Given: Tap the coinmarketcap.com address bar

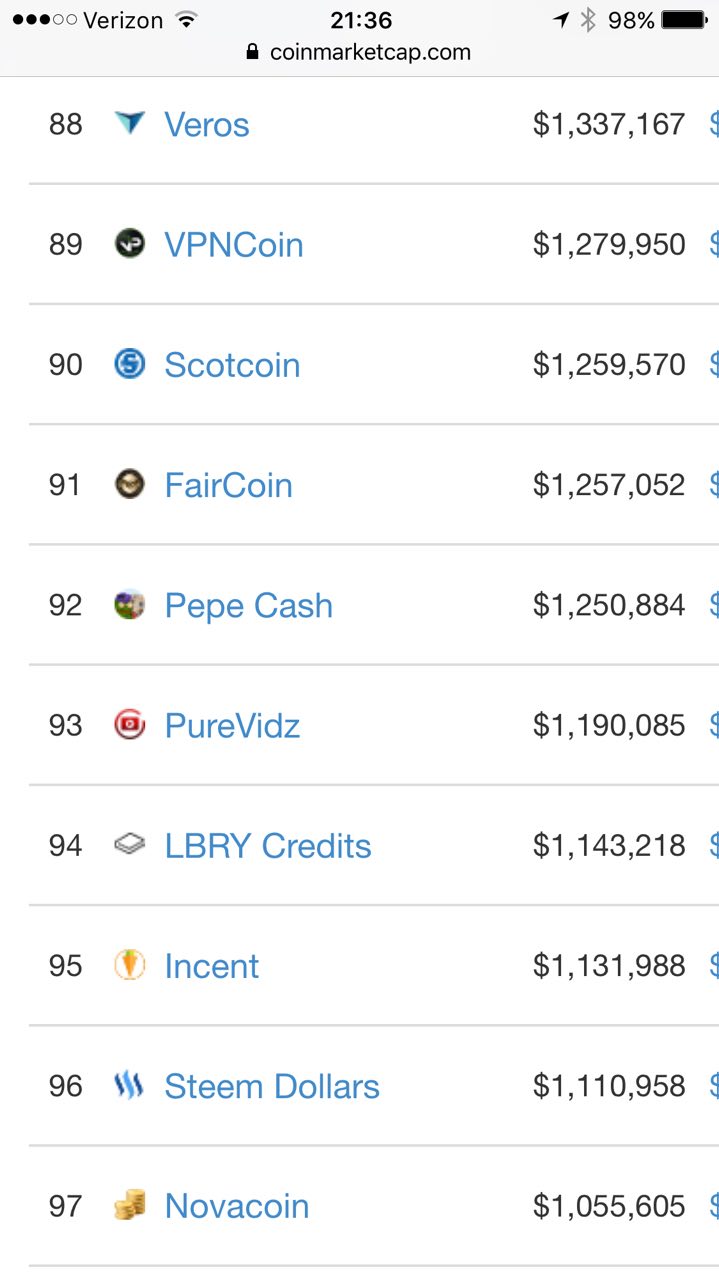Looking at the screenshot, I should [359, 52].
